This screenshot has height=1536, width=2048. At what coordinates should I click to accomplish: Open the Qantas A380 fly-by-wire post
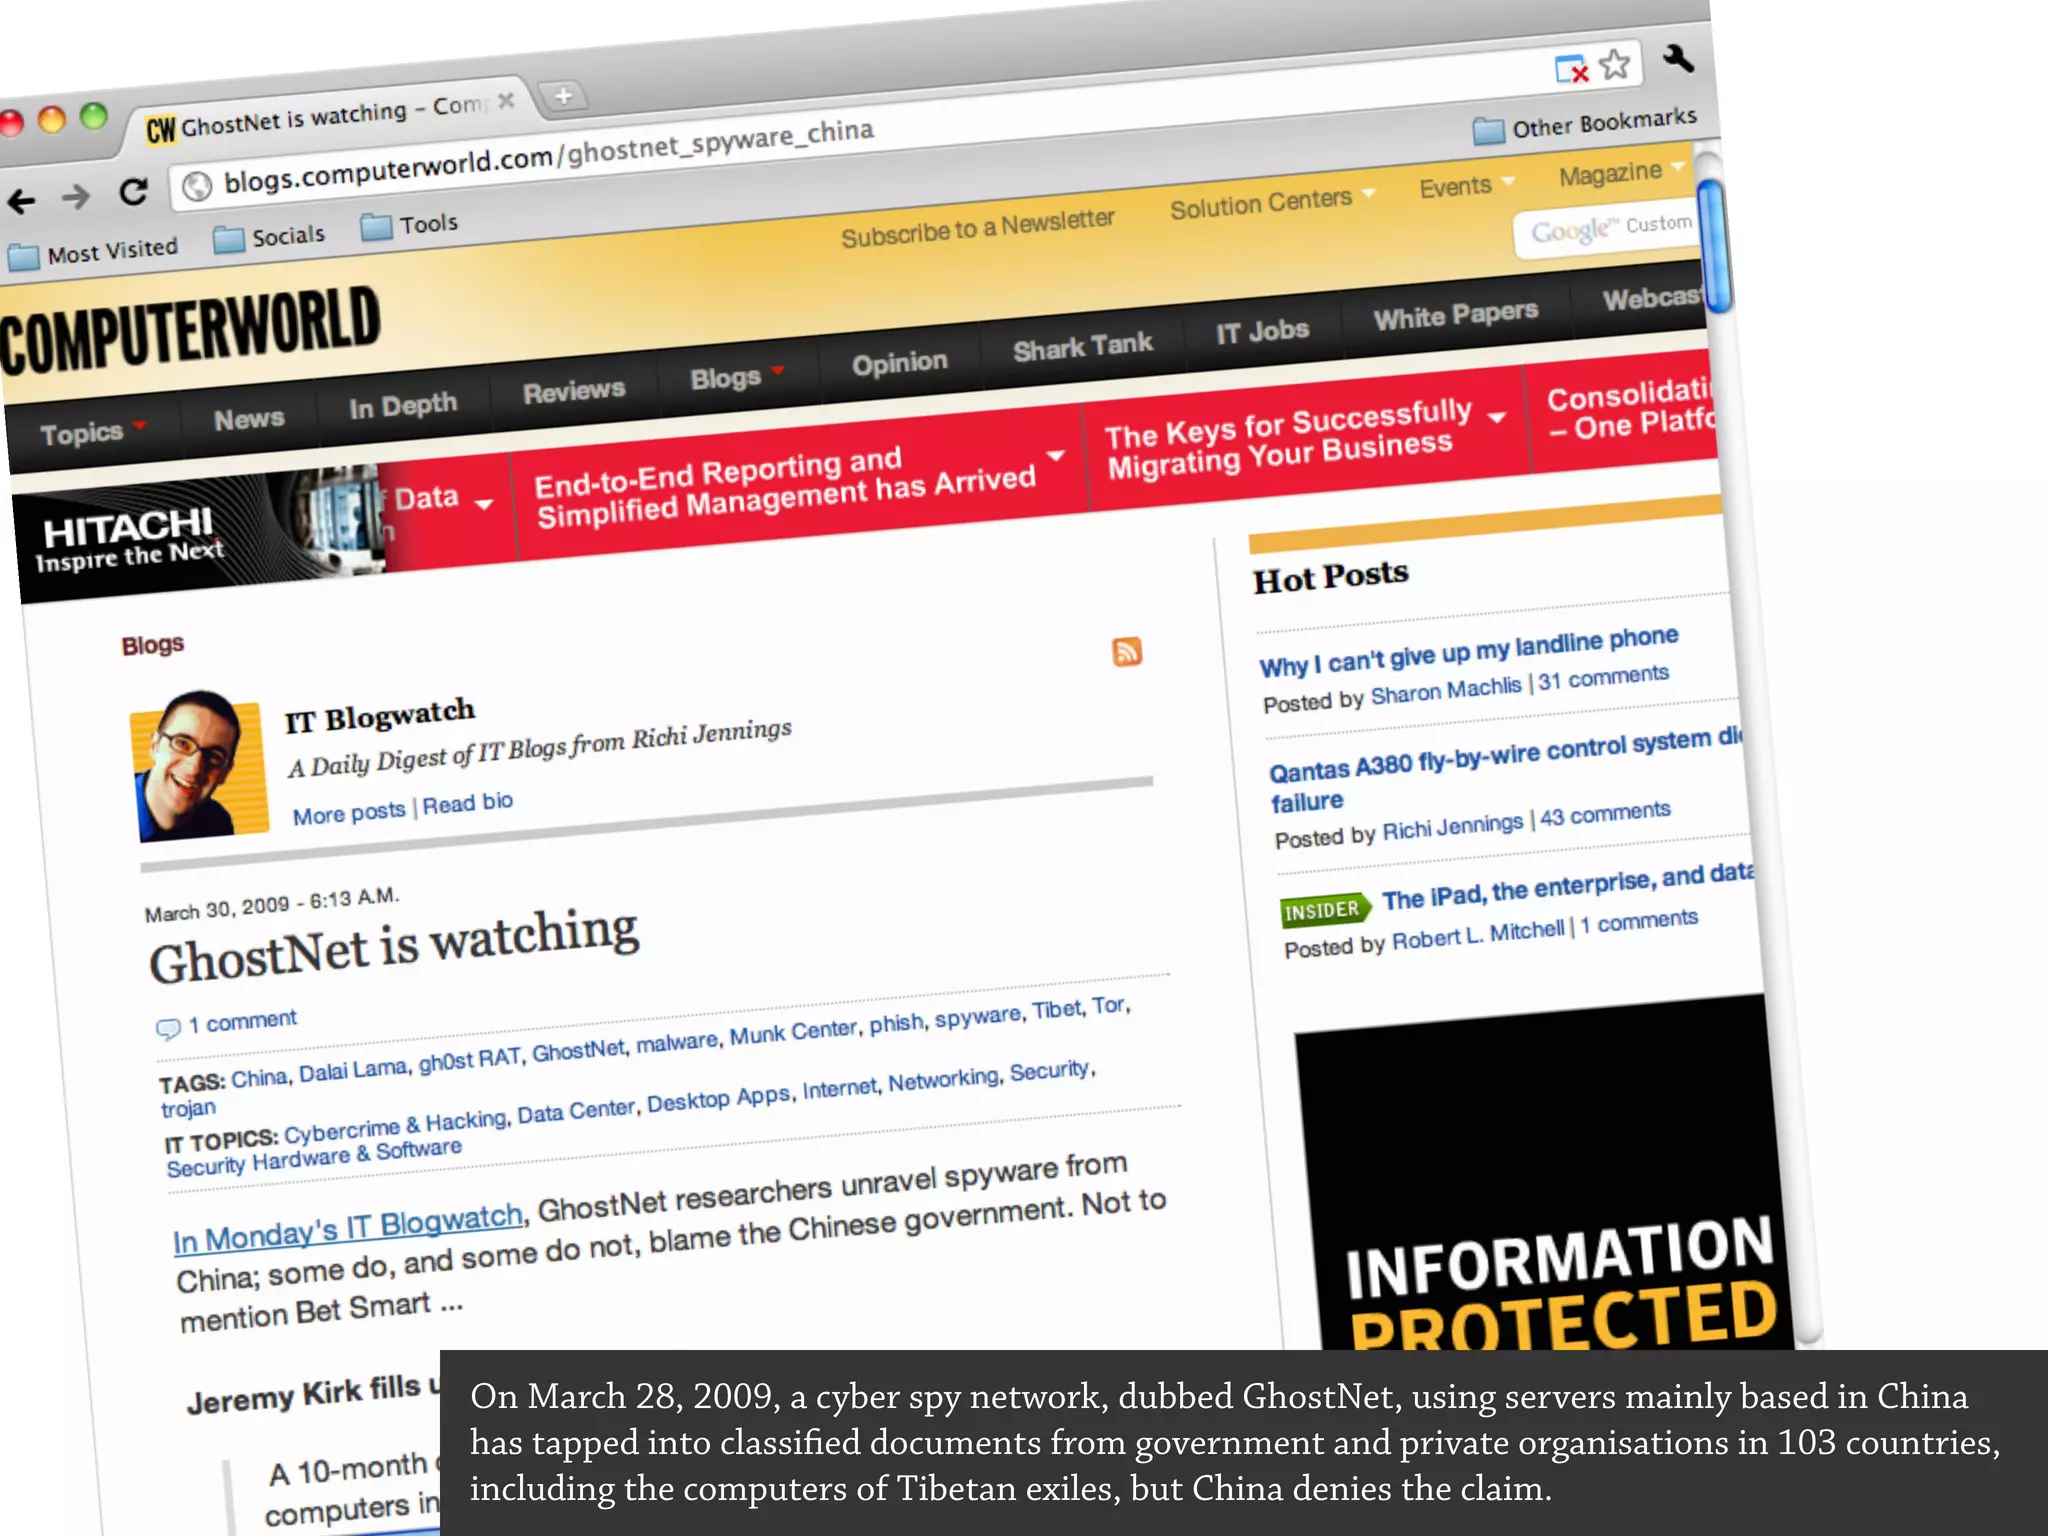(1506, 768)
